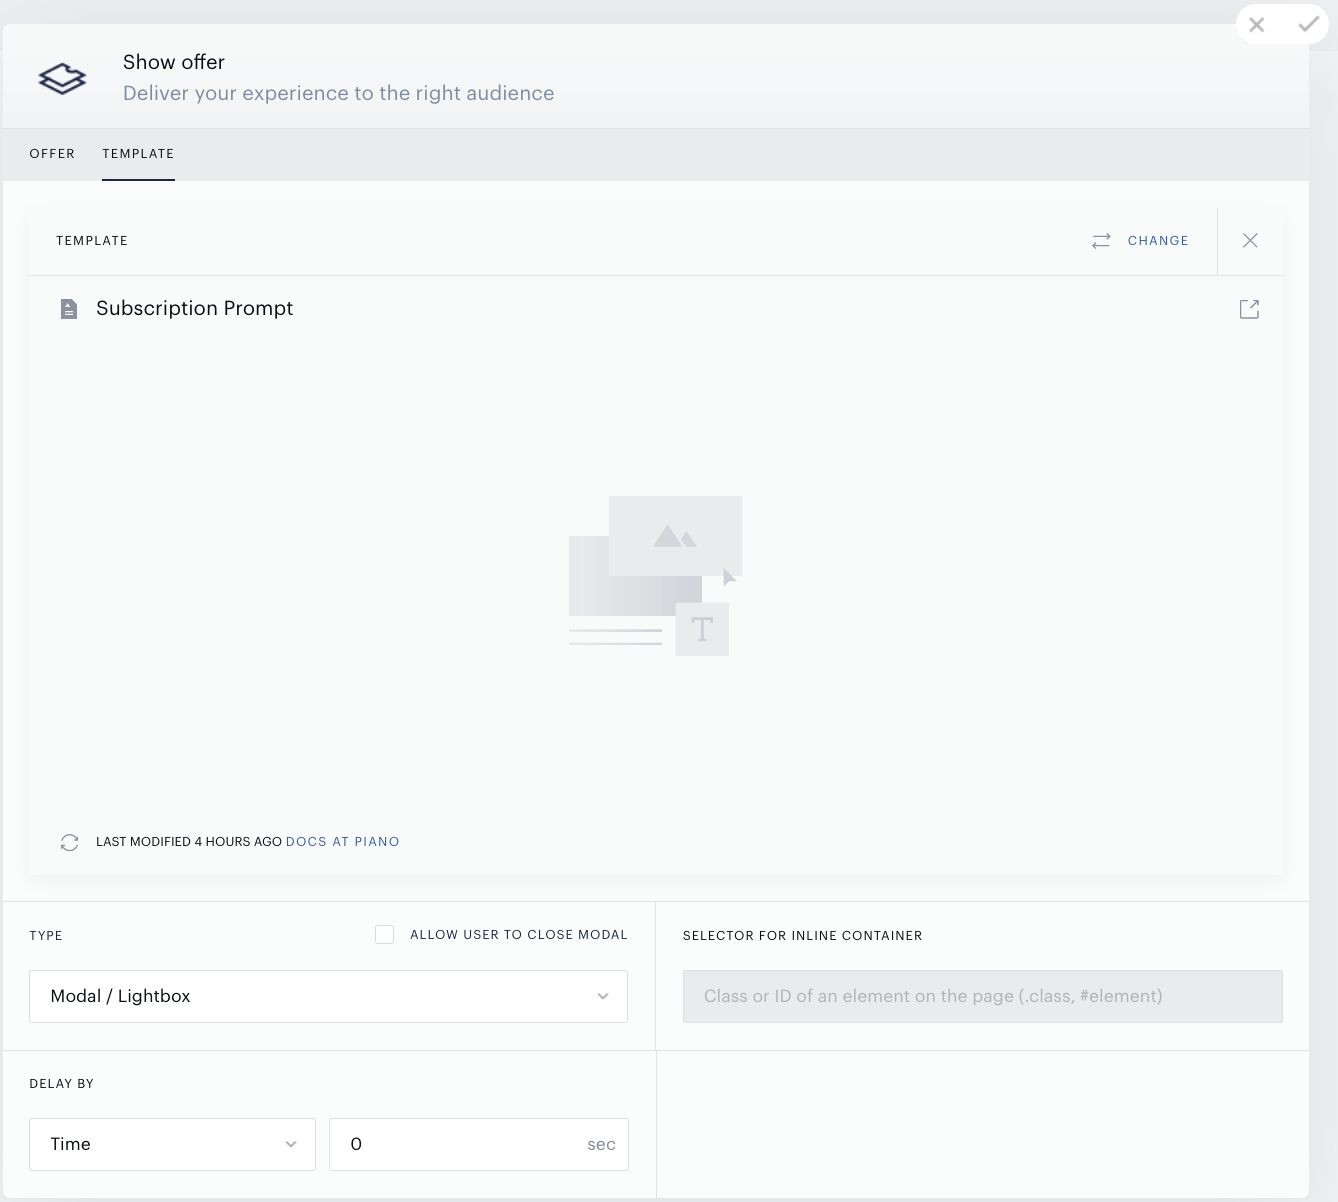
Task: Click the delay seconds input field
Action: (x=479, y=1144)
